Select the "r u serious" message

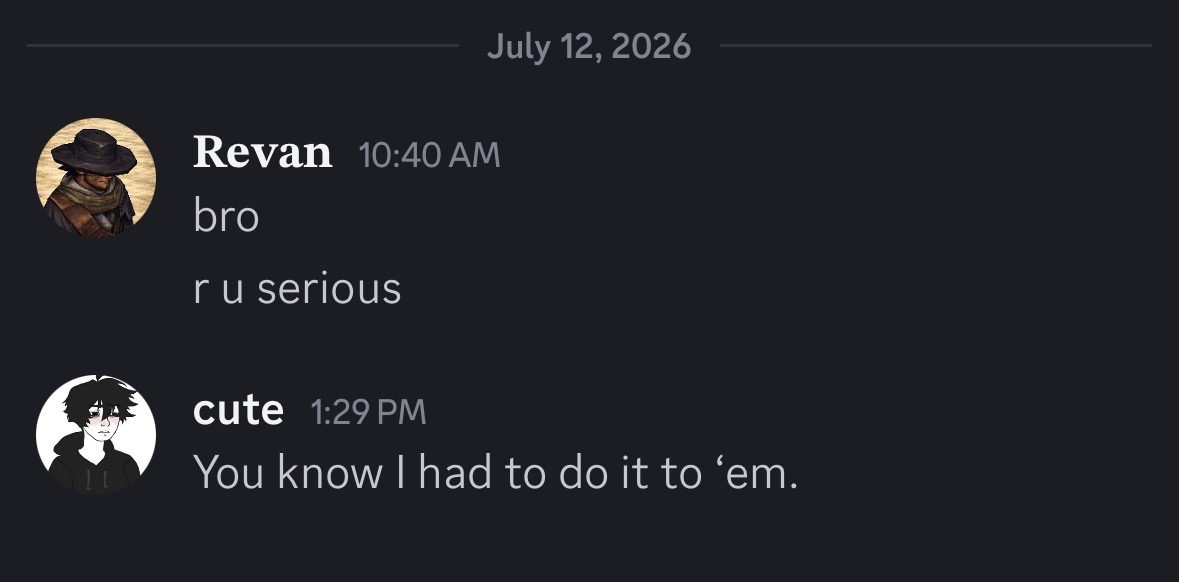click(x=297, y=289)
